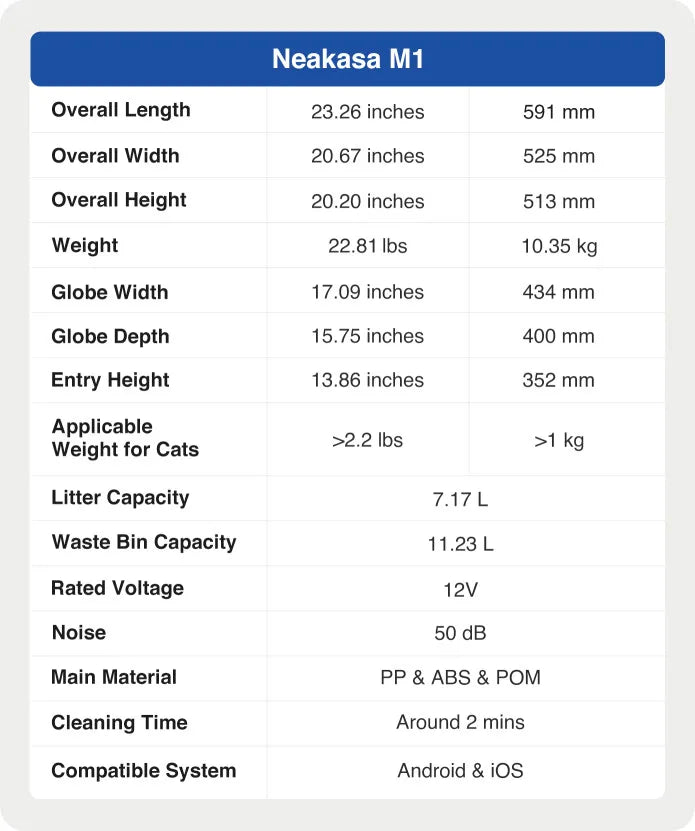Click the PP & ABS & POM material cell

pos(460,678)
